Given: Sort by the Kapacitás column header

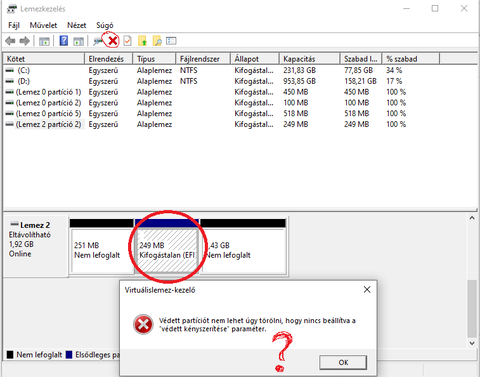Looking at the screenshot, I should 310,59.
